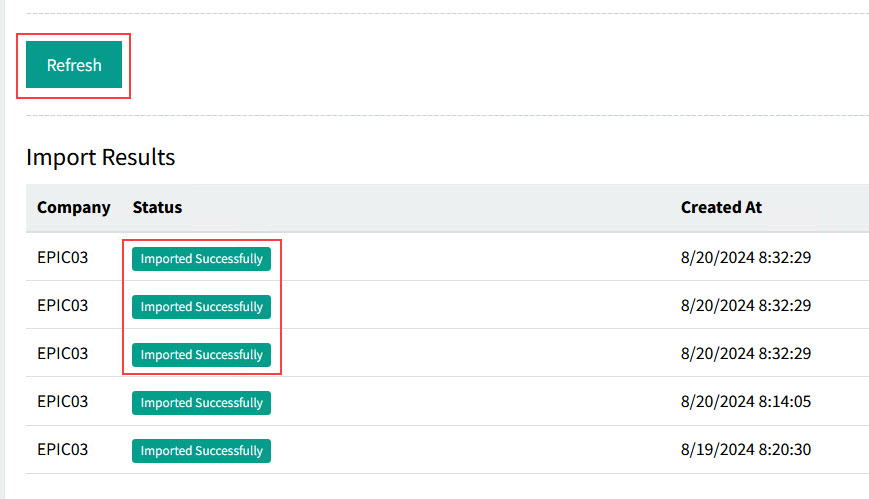Select the Created At column header

click(x=721, y=208)
